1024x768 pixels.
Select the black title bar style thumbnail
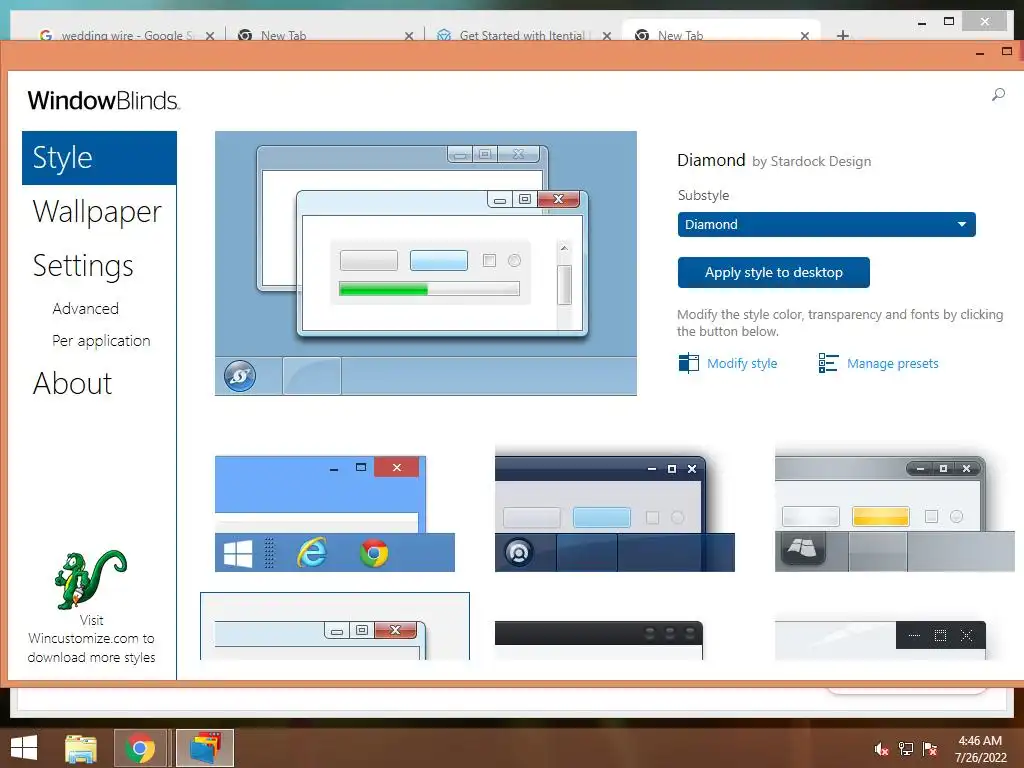pyautogui.click(x=599, y=640)
